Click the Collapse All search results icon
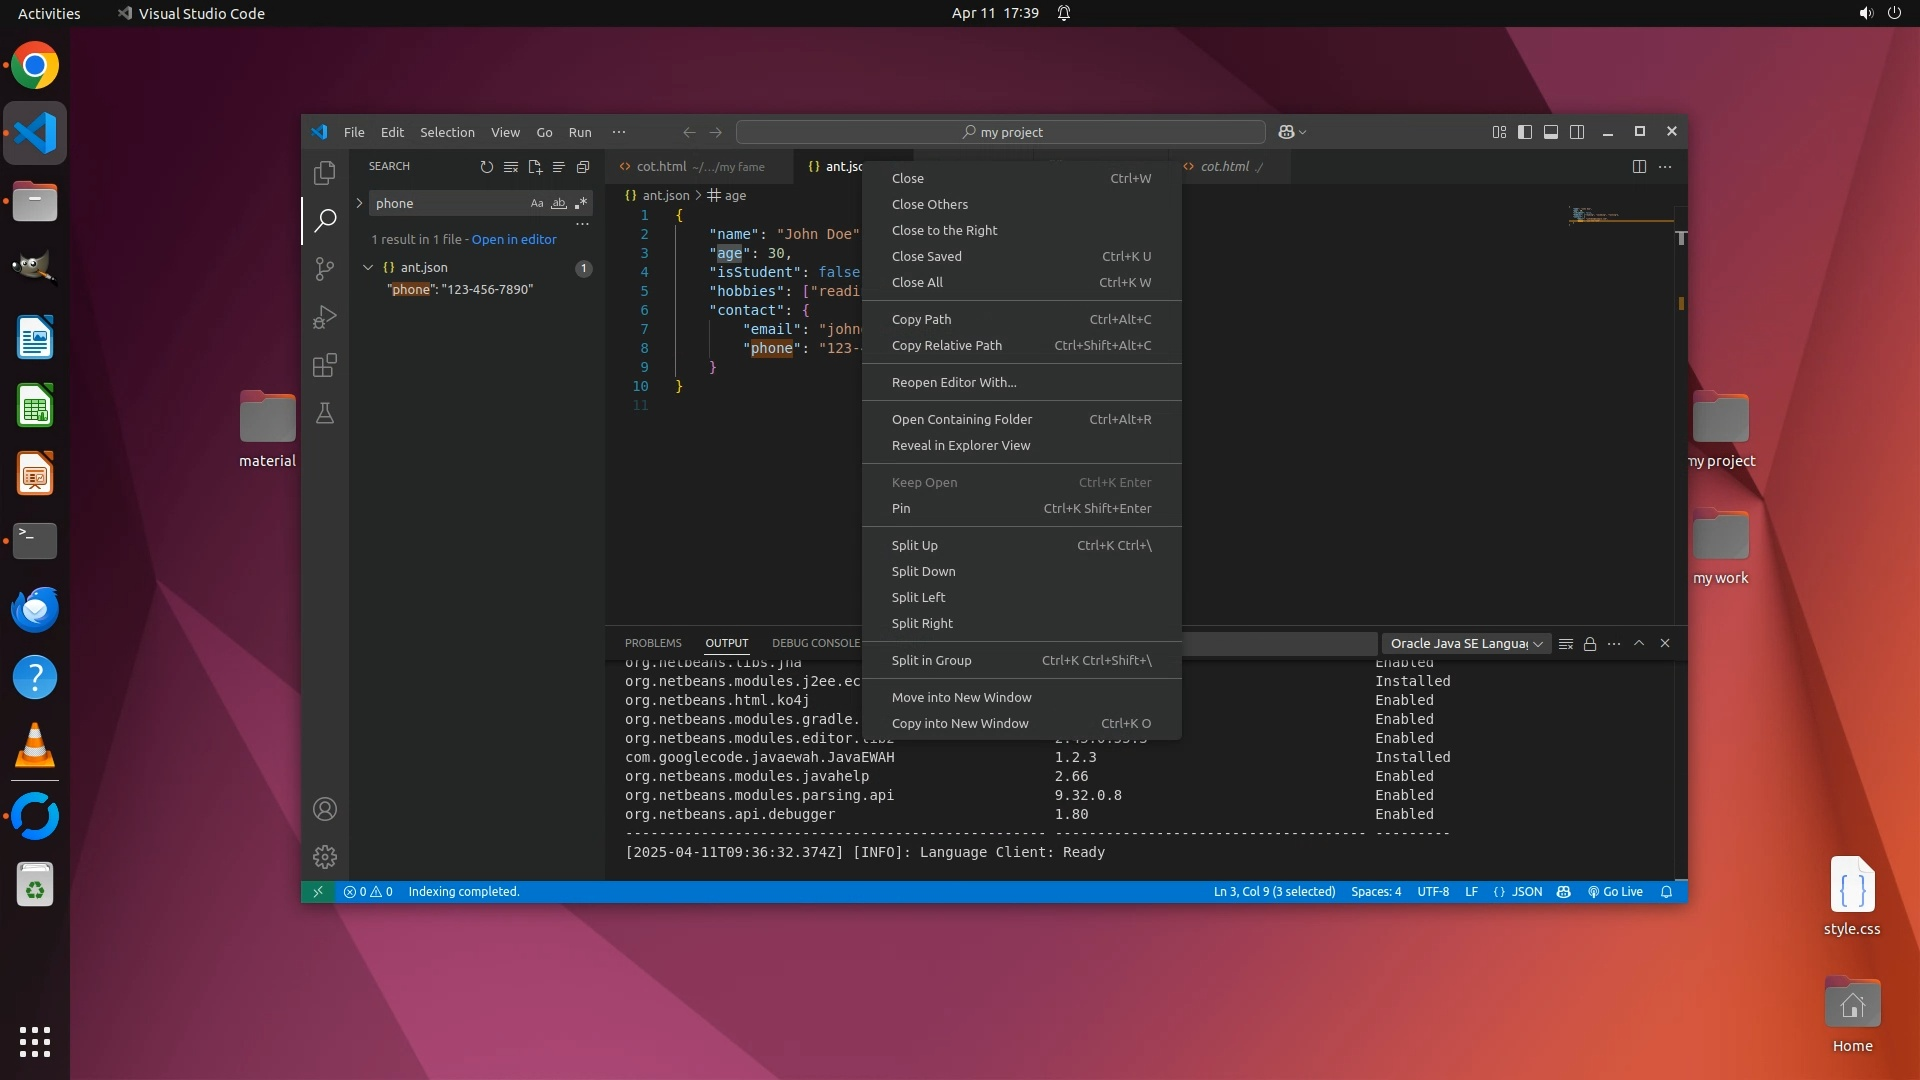This screenshot has width=1920, height=1080. pyautogui.click(x=583, y=167)
